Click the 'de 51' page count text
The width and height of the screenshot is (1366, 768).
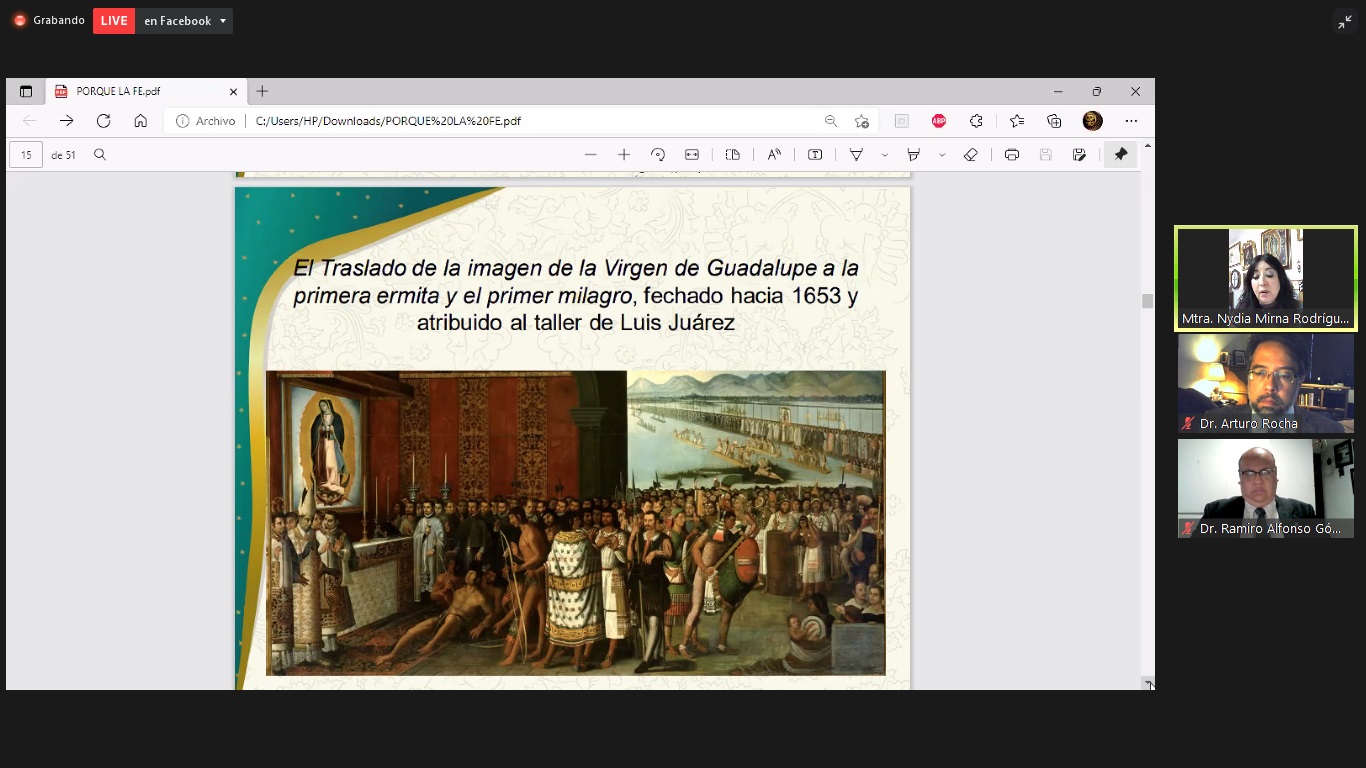(64, 155)
